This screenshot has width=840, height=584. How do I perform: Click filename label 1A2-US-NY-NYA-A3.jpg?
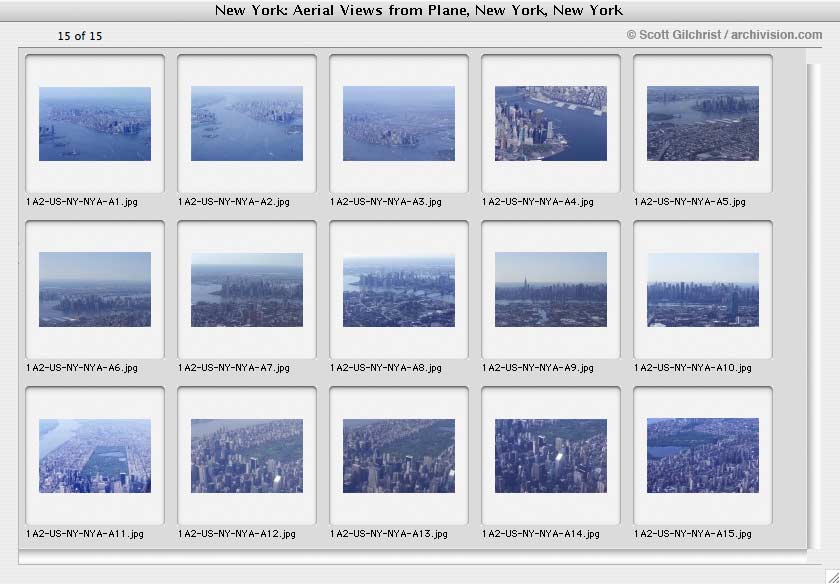[386, 202]
